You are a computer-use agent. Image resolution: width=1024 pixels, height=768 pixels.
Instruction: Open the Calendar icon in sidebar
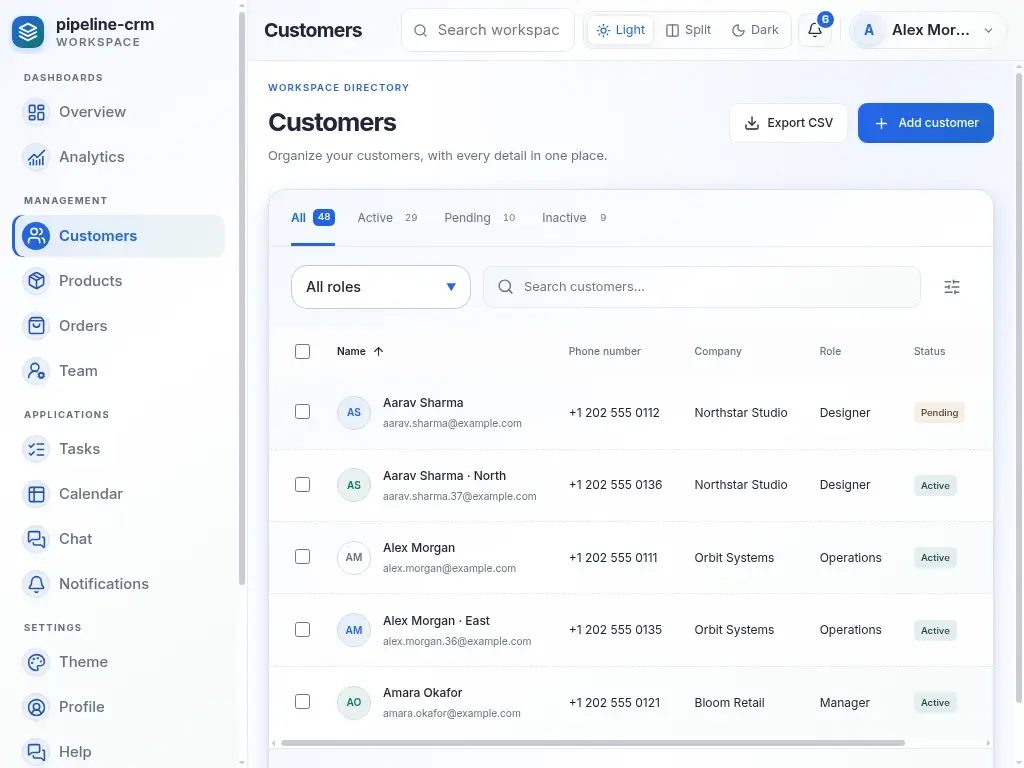pos(37,494)
